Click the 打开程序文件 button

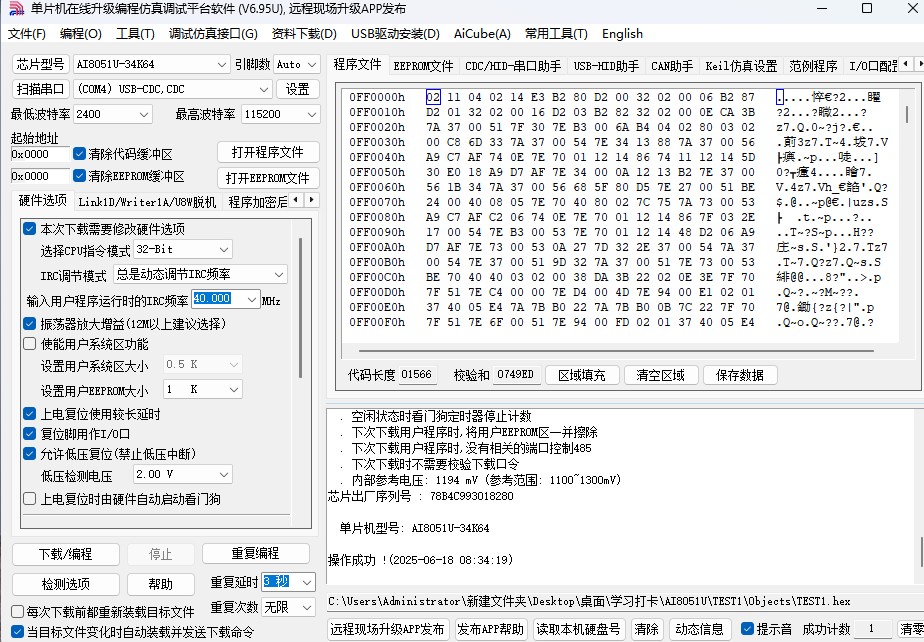[x=268, y=152]
